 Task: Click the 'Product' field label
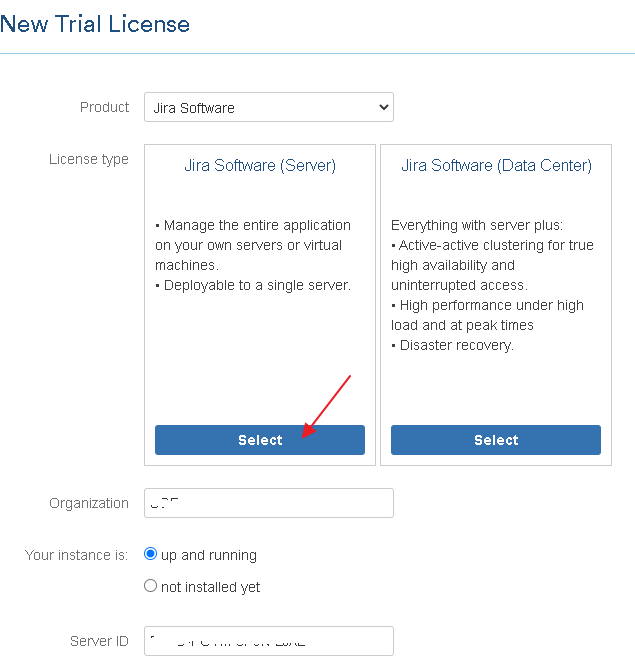point(104,107)
